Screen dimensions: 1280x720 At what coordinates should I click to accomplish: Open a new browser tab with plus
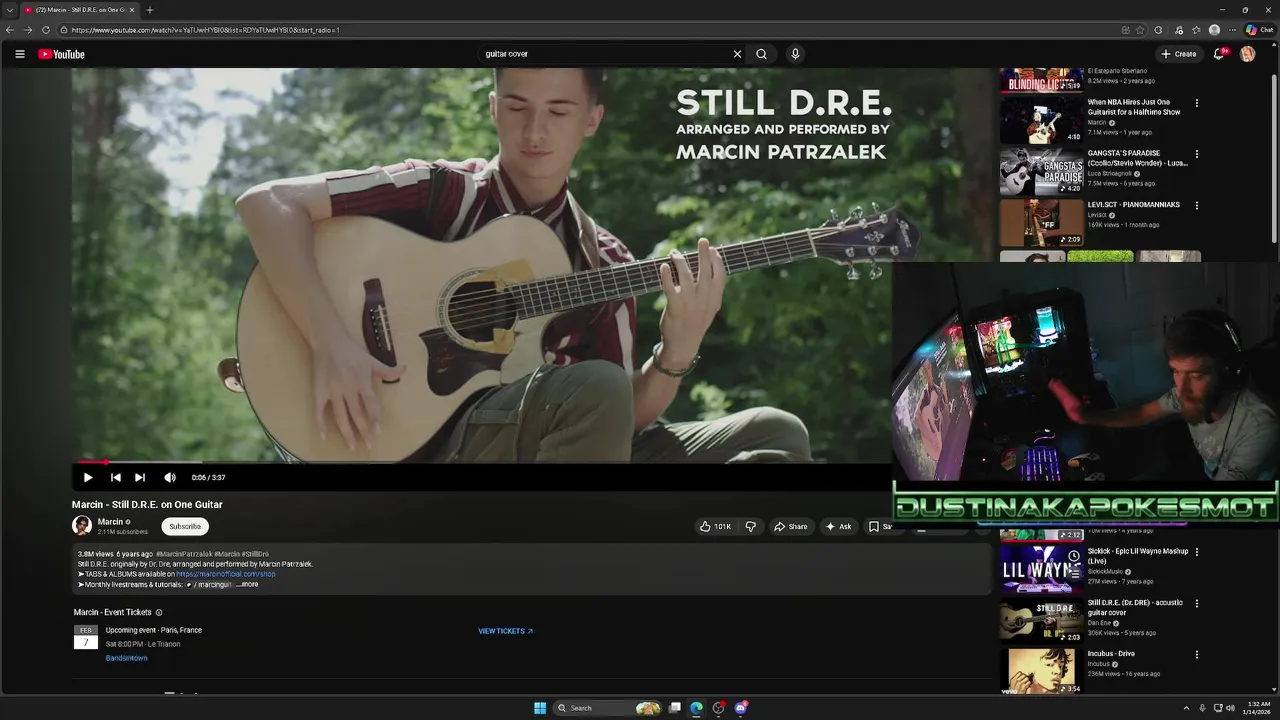[x=150, y=10]
